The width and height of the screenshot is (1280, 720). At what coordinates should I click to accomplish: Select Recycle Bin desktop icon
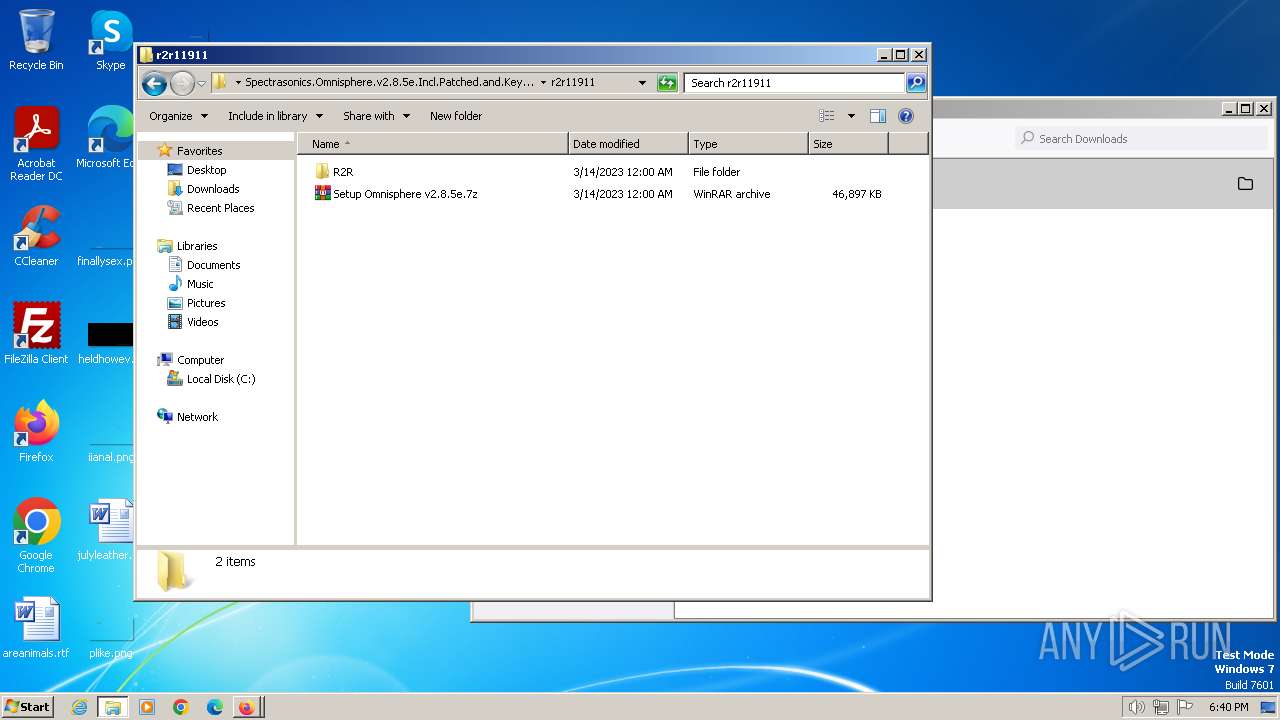tap(36, 40)
